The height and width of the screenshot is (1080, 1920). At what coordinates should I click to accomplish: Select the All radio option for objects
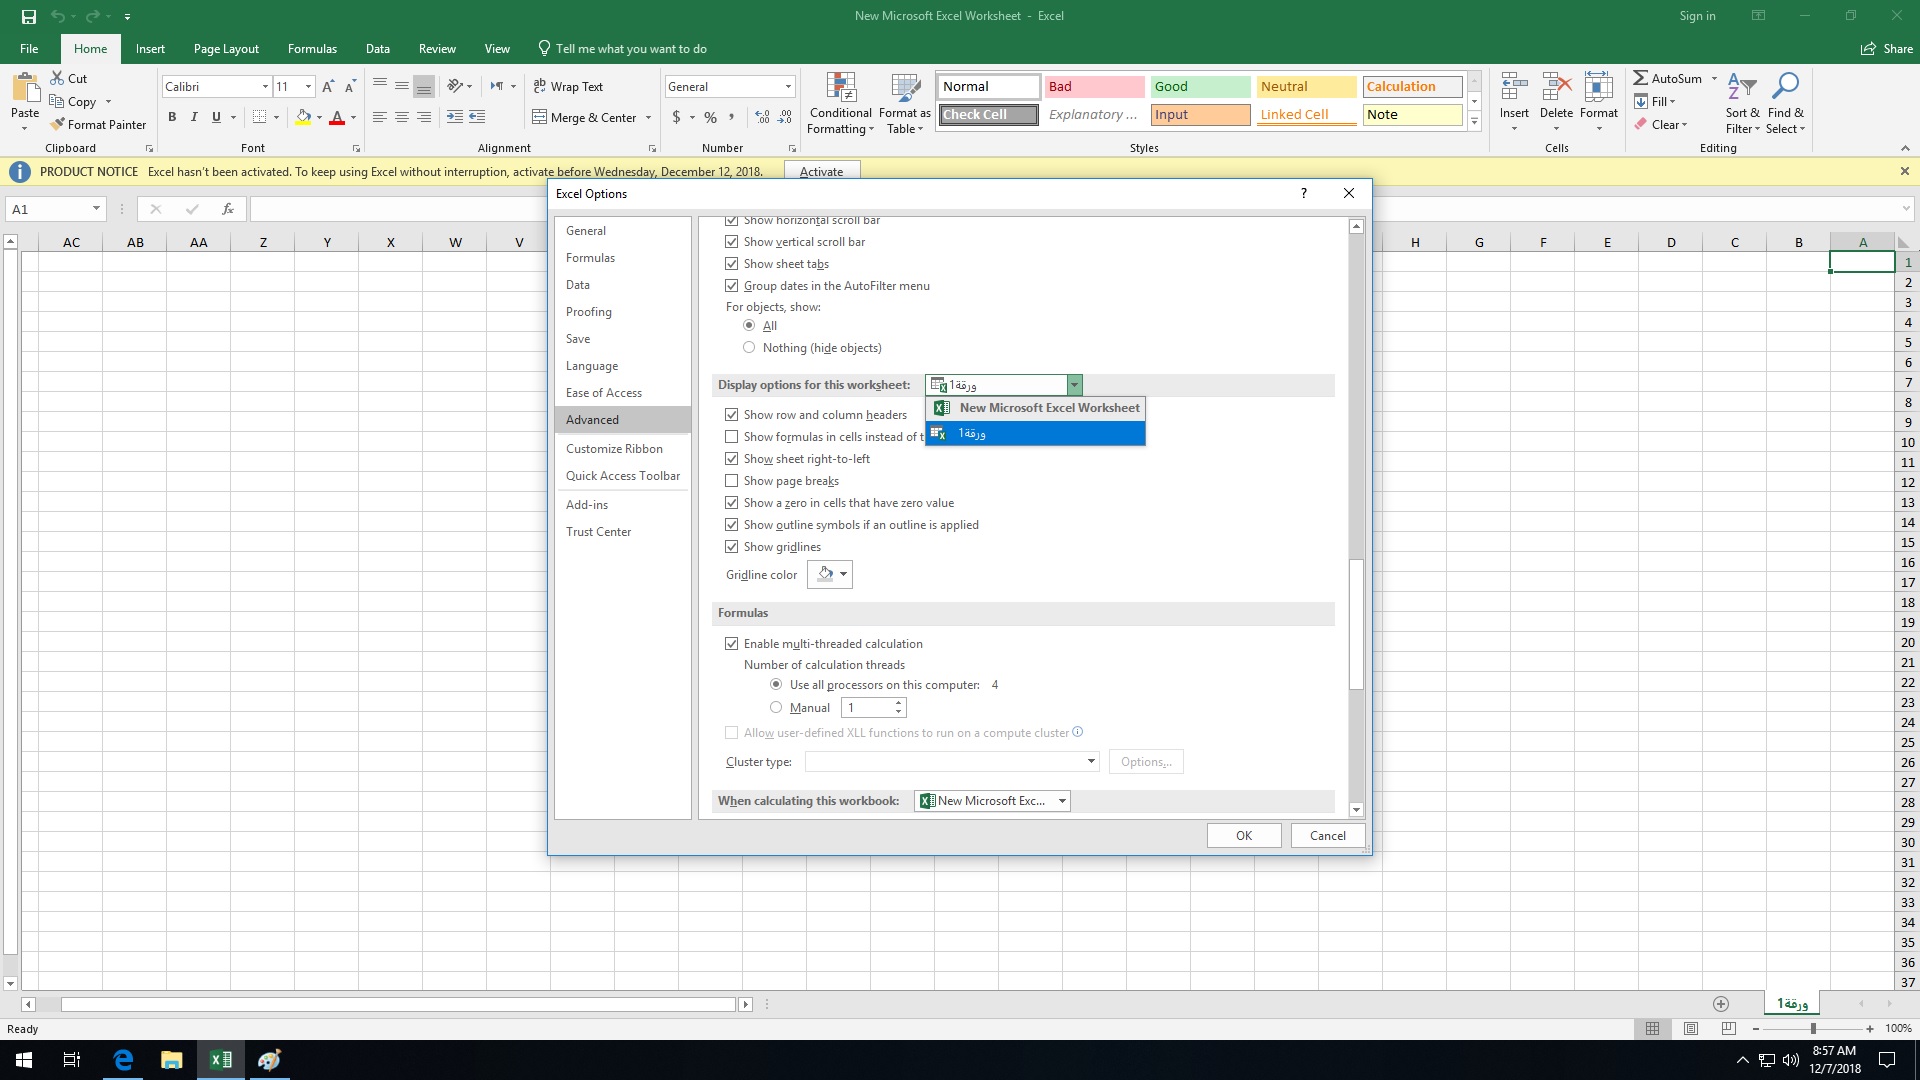pyautogui.click(x=749, y=326)
